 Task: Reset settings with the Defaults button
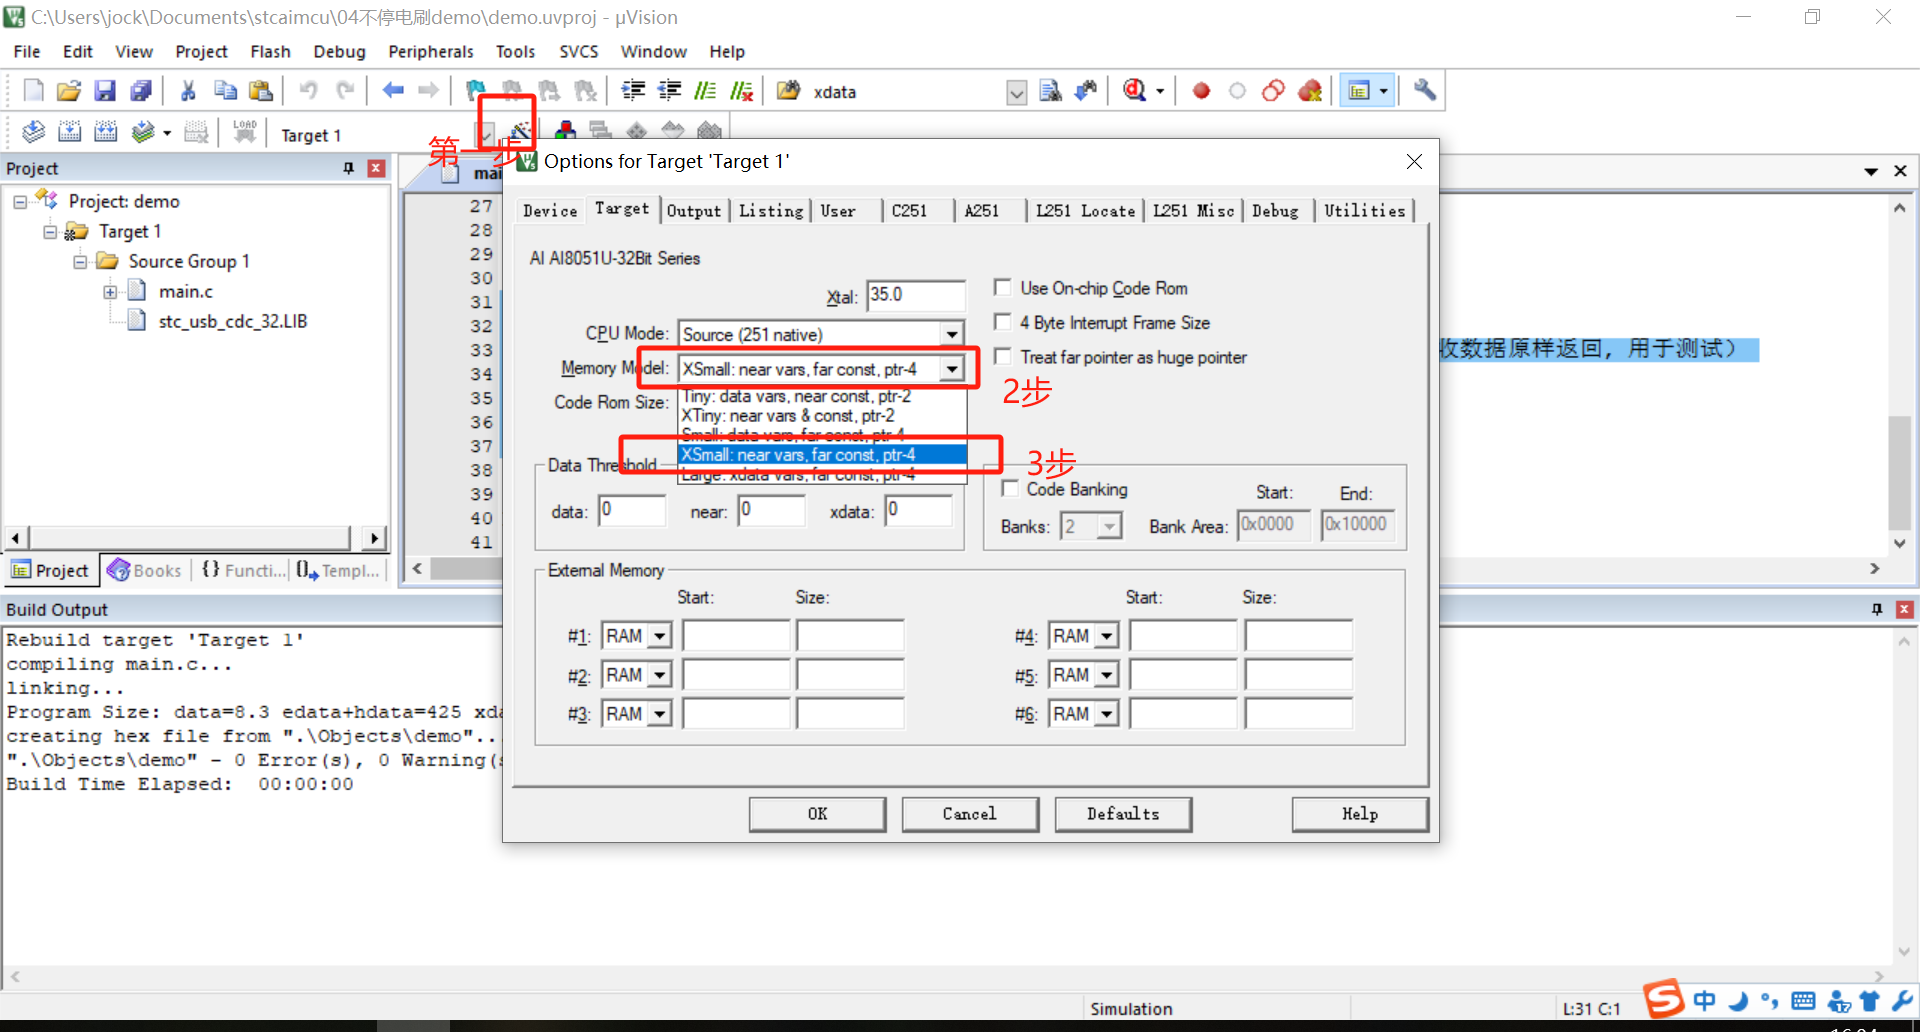[1123, 814]
